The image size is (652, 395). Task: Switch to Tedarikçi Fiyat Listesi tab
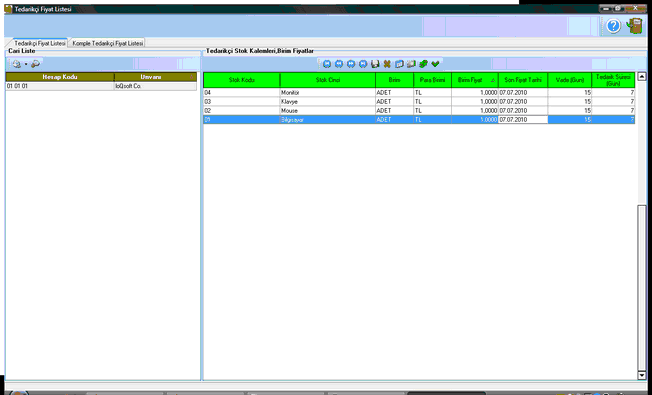40,43
